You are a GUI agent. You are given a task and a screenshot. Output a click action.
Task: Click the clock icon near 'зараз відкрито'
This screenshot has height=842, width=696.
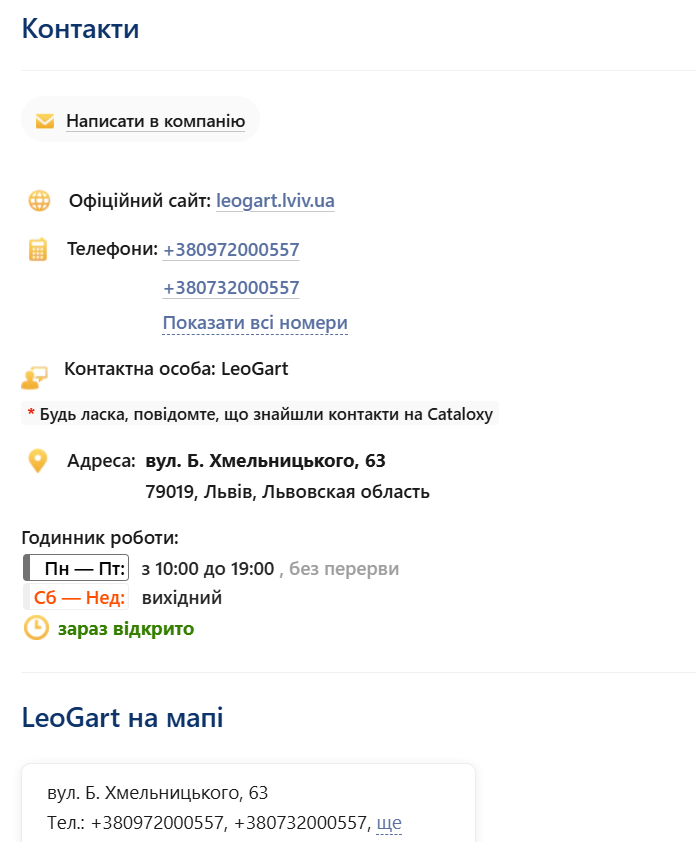[36, 628]
